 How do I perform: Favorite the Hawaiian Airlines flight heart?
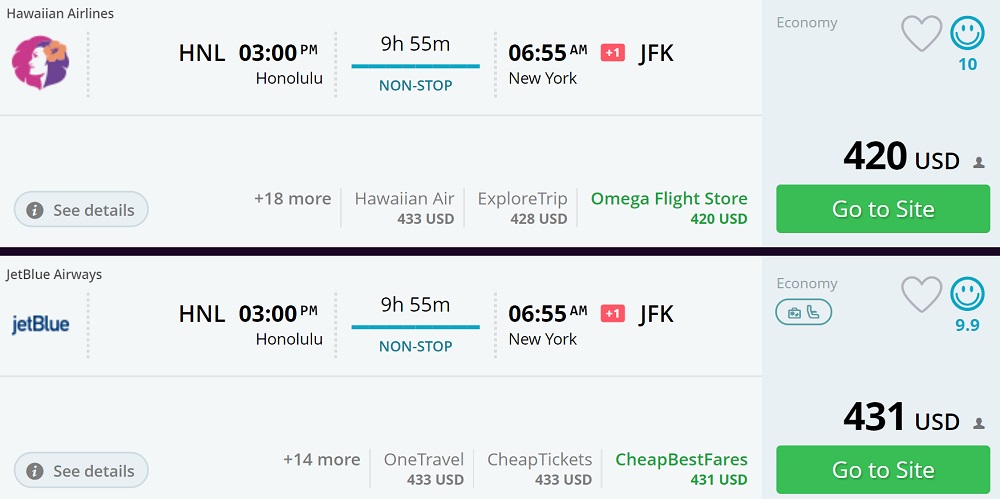click(921, 34)
